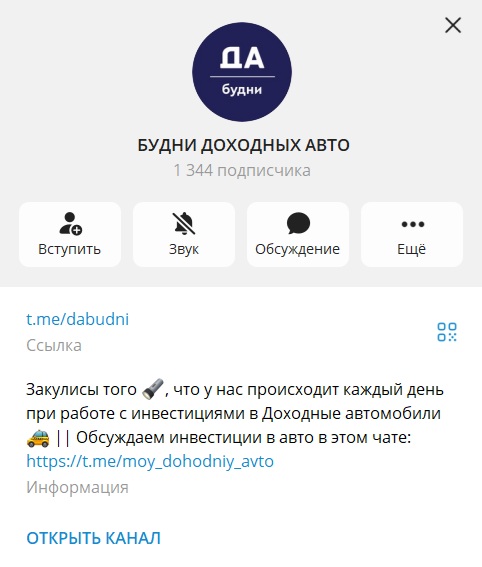The height and width of the screenshot is (567, 482).
Task: Toggle the muted bell sound icon
Action: [184, 223]
